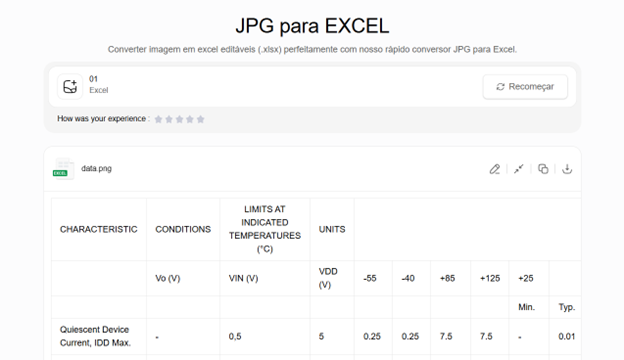
Task: Rate experience with the third star
Action: click(x=179, y=119)
